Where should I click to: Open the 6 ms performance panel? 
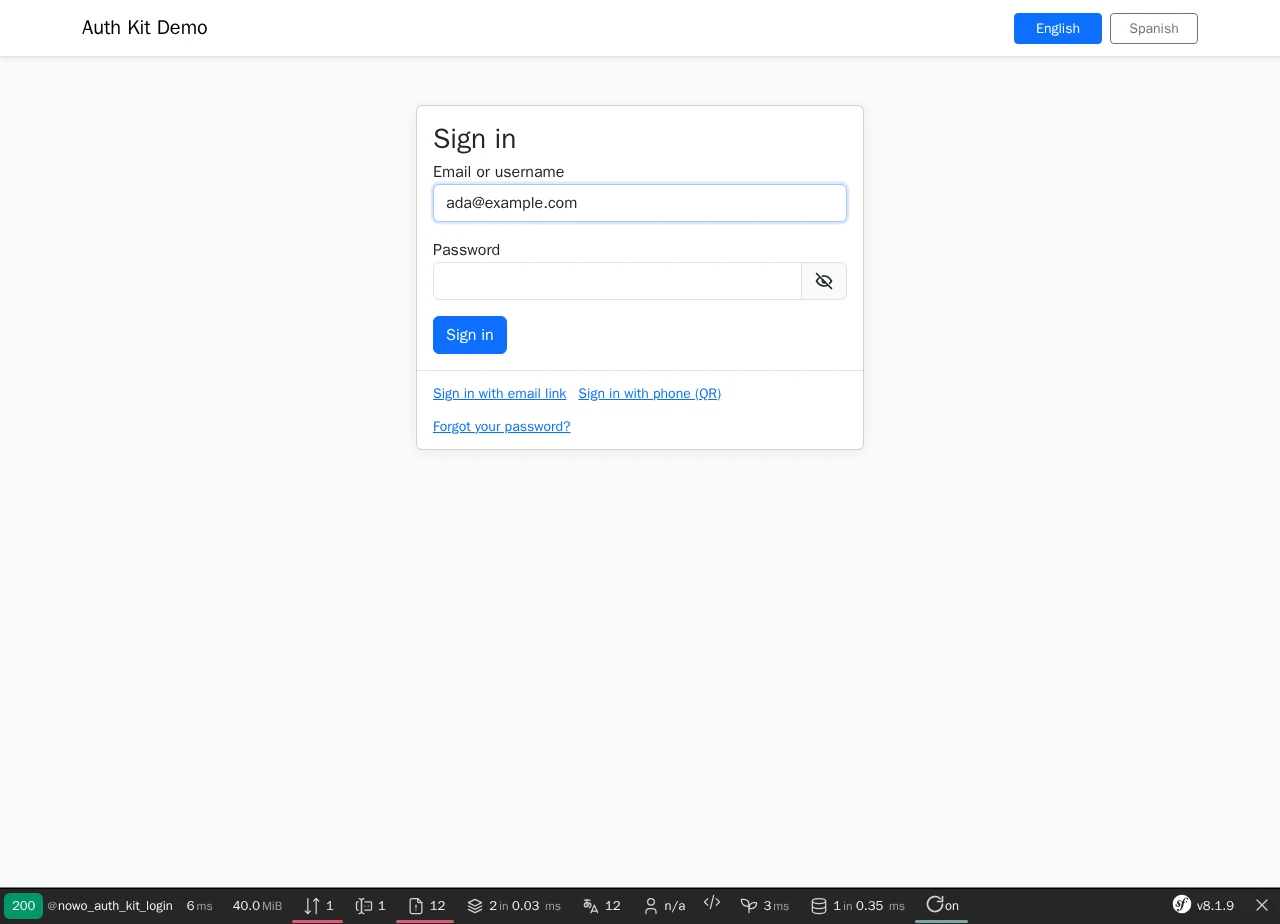coord(199,906)
